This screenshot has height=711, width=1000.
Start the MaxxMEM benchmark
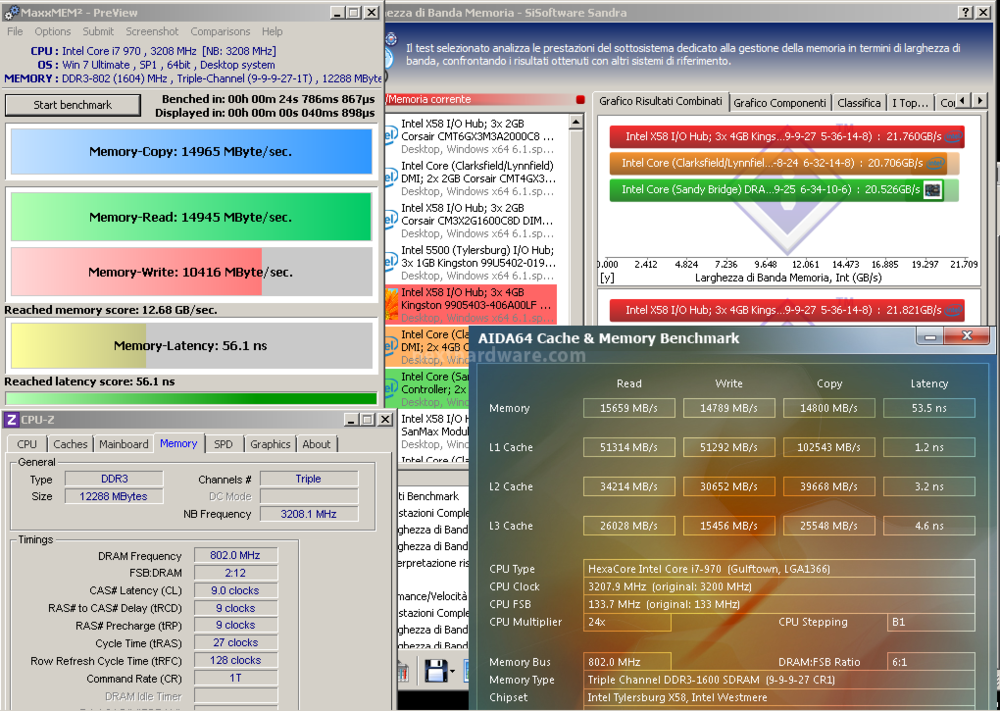73,105
